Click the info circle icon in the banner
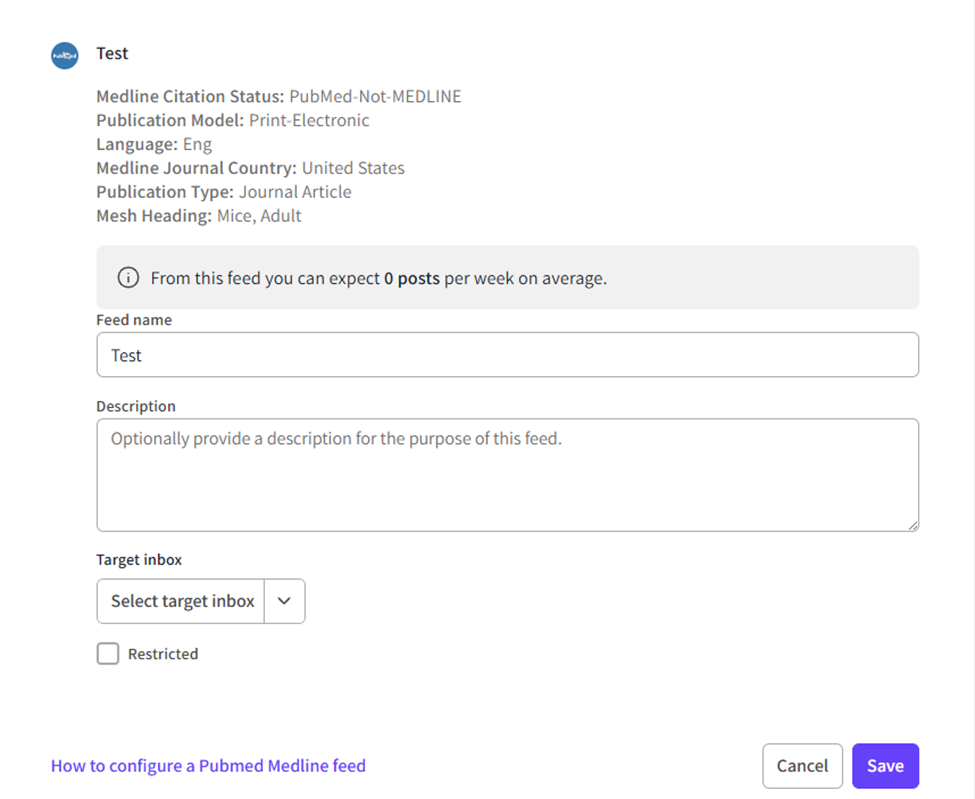This screenshot has height=799, width=975. (x=128, y=278)
